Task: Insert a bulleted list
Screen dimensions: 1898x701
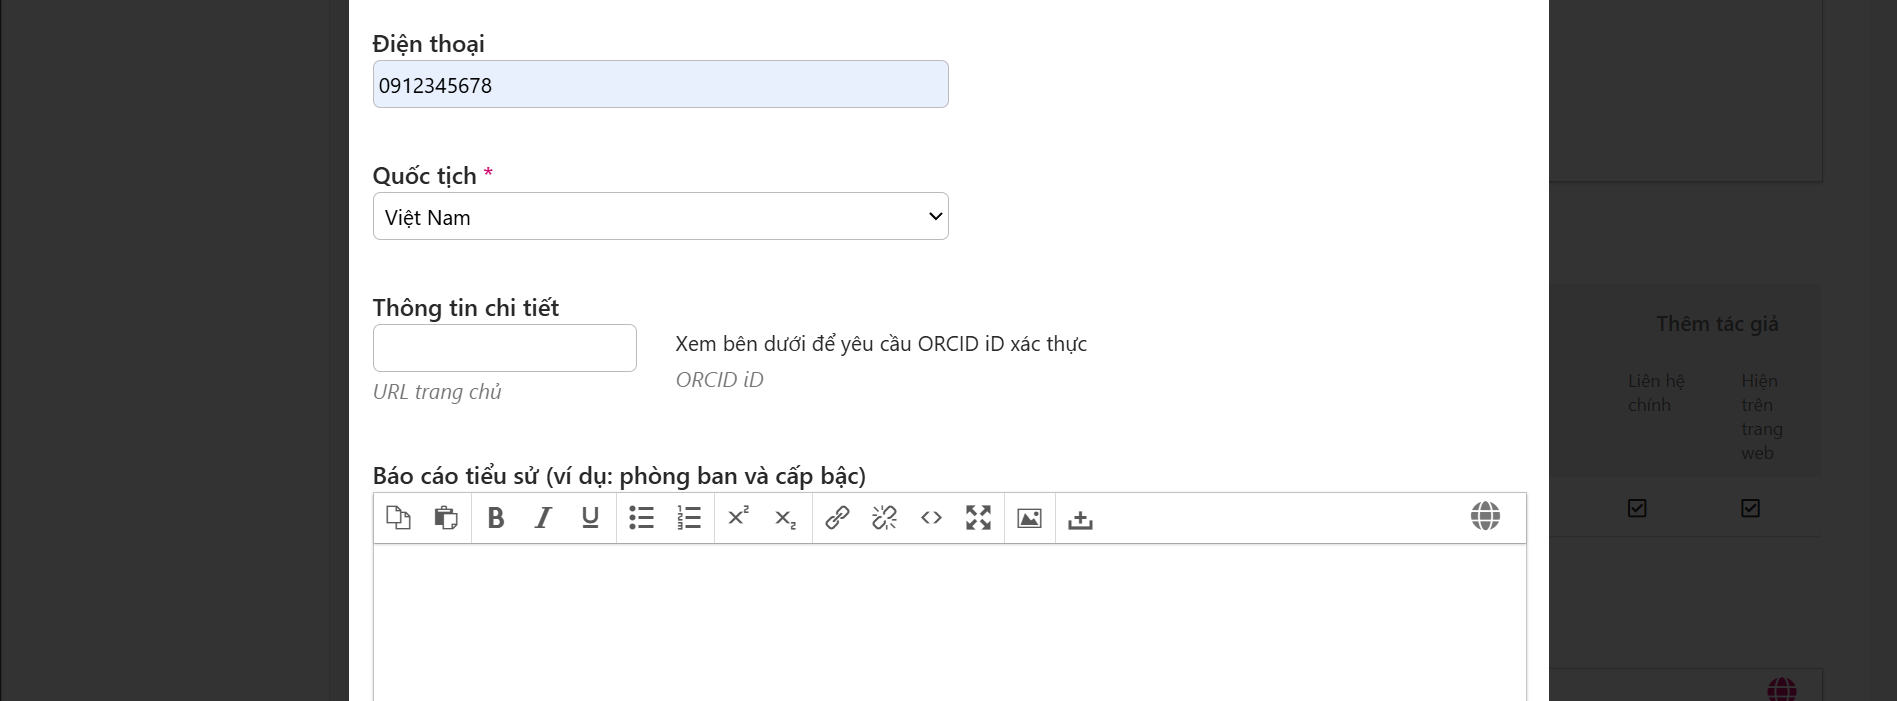Action: (x=641, y=518)
